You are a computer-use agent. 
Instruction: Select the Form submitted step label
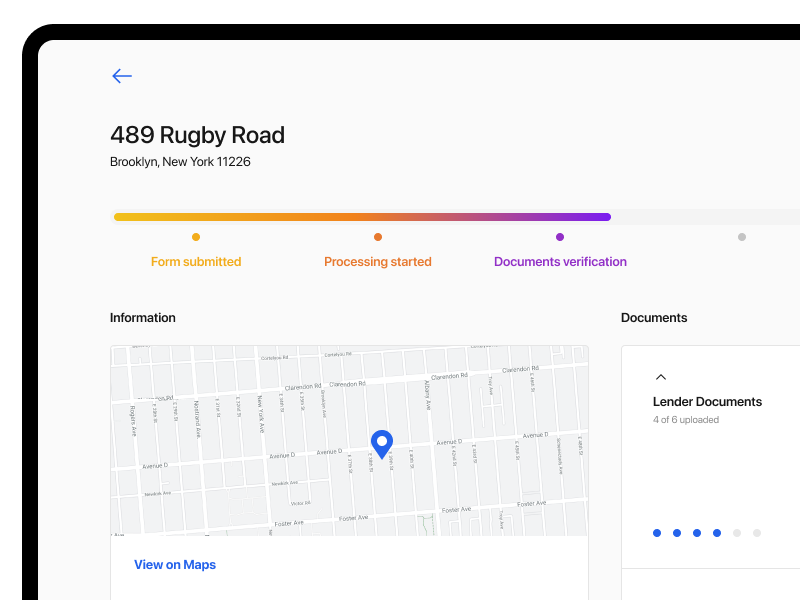pos(196,262)
